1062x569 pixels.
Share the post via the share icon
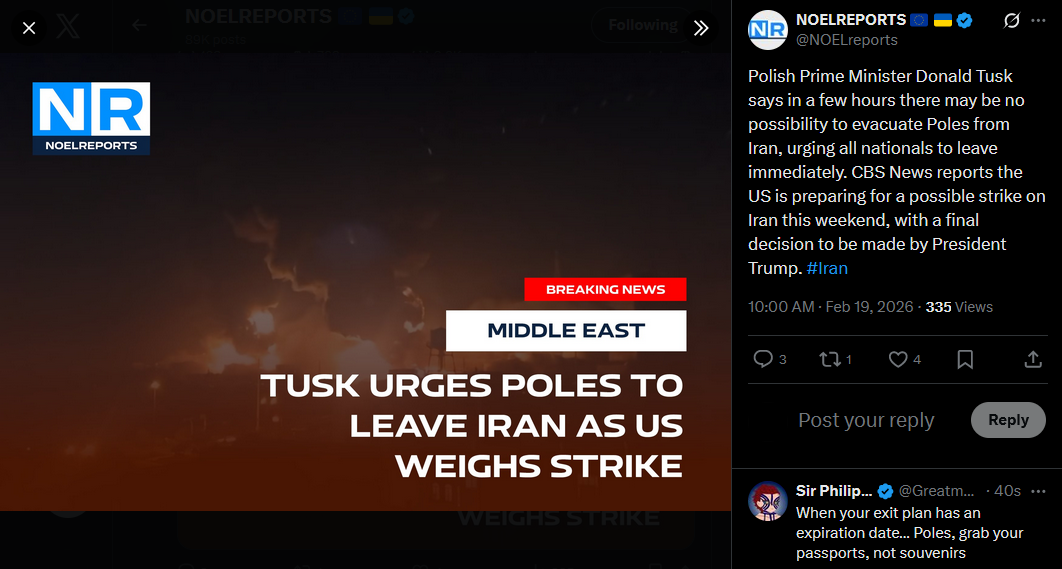(1032, 359)
